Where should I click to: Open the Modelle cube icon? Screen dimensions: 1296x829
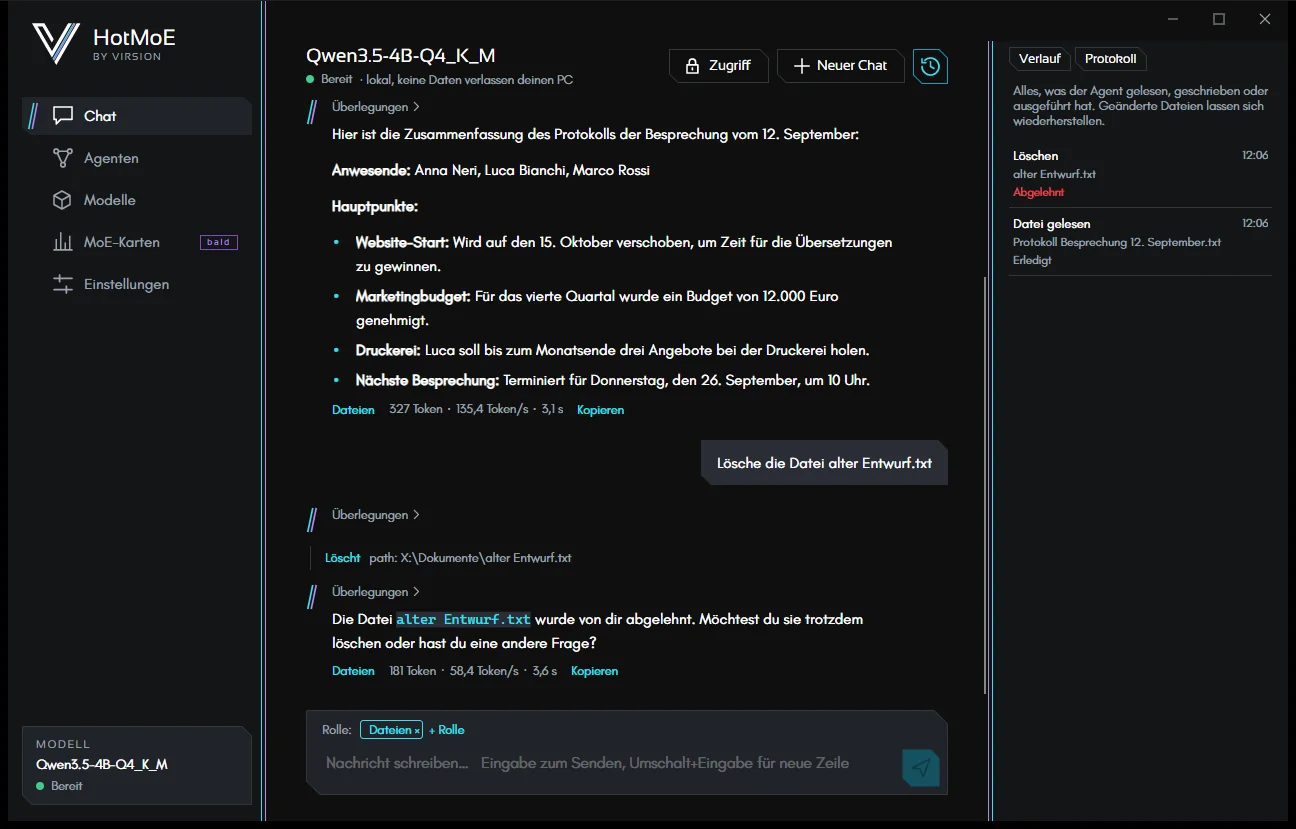point(63,200)
